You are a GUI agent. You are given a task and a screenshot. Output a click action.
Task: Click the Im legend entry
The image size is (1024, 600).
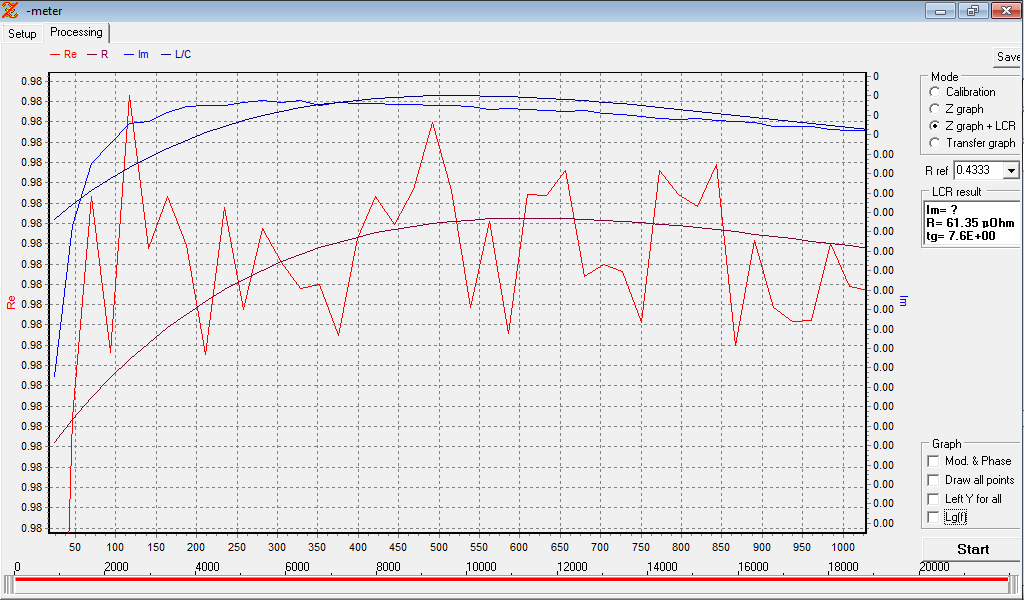point(136,54)
